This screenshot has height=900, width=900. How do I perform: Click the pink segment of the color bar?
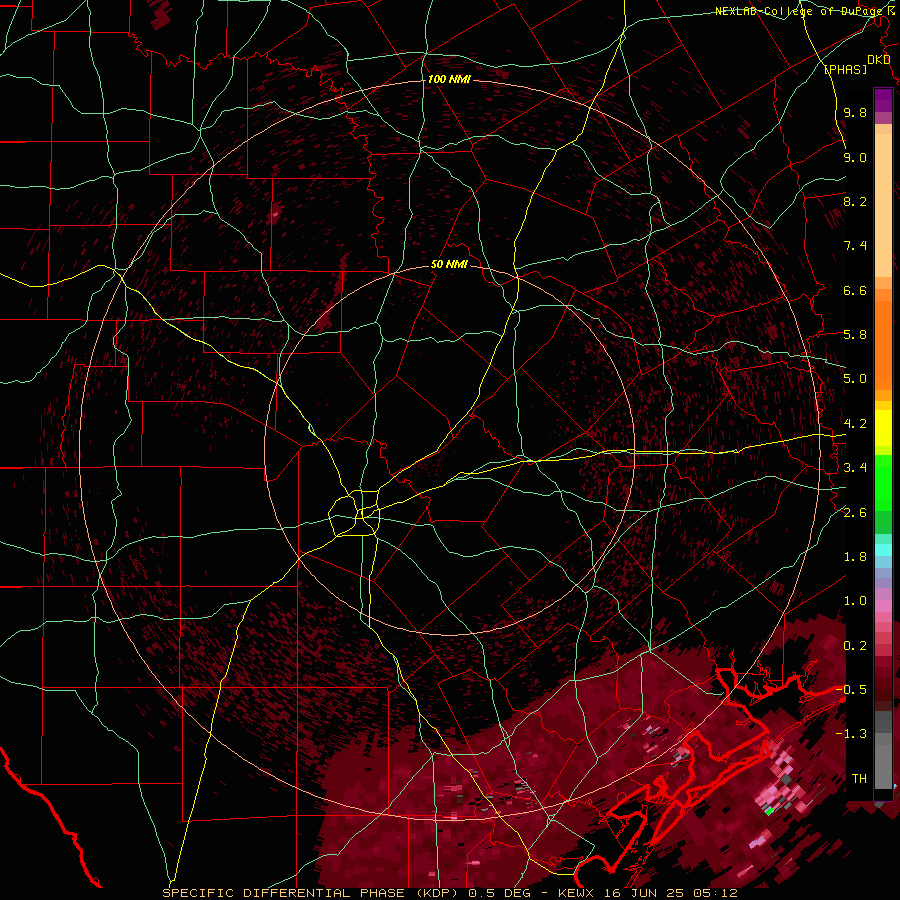(883, 606)
